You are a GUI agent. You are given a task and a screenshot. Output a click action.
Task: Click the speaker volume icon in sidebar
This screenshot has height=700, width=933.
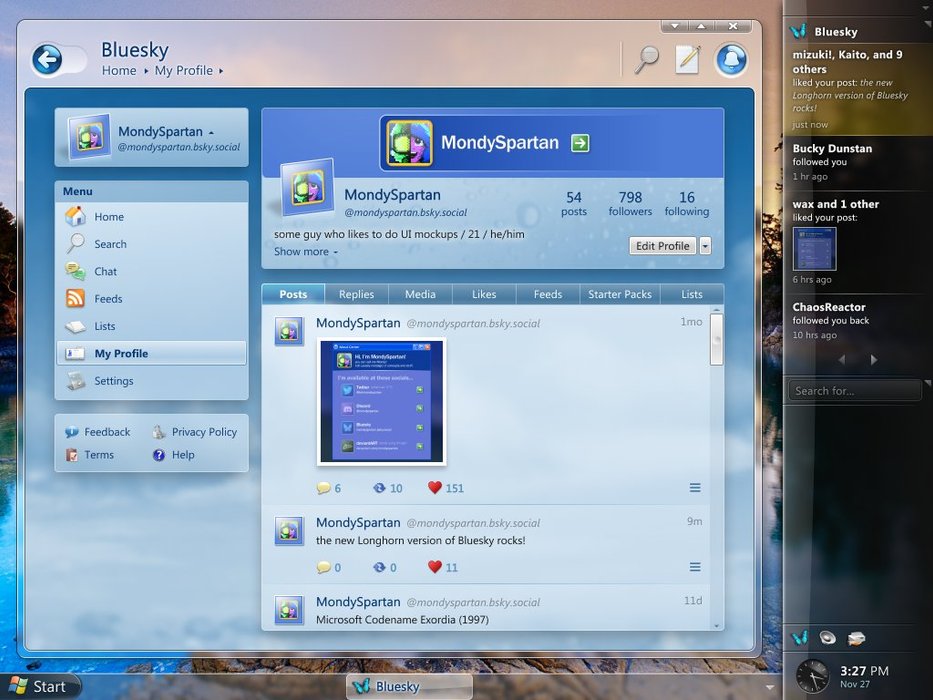828,638
